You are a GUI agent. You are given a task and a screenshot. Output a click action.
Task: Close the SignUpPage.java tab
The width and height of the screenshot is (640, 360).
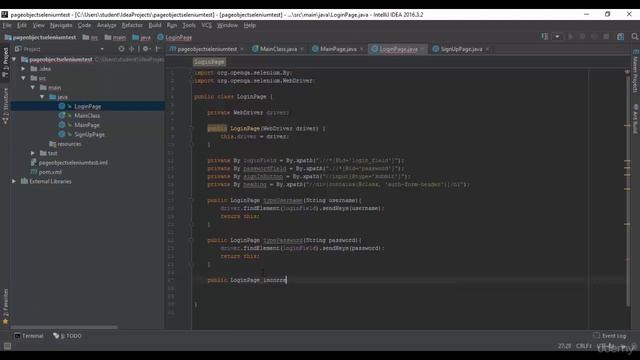[487, 49]
